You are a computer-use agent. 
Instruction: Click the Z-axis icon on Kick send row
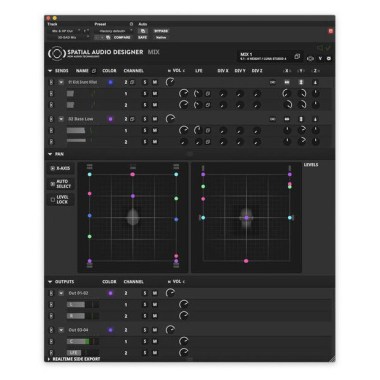pos(315,82)
